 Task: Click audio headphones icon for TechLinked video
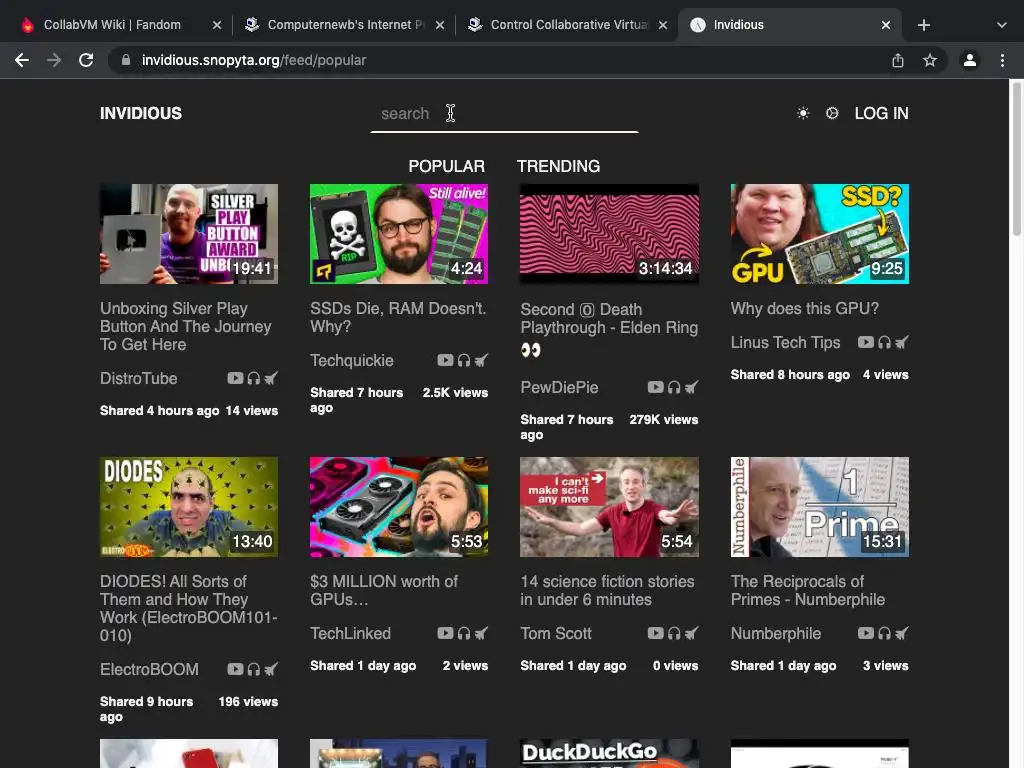[x=464, y=633]
